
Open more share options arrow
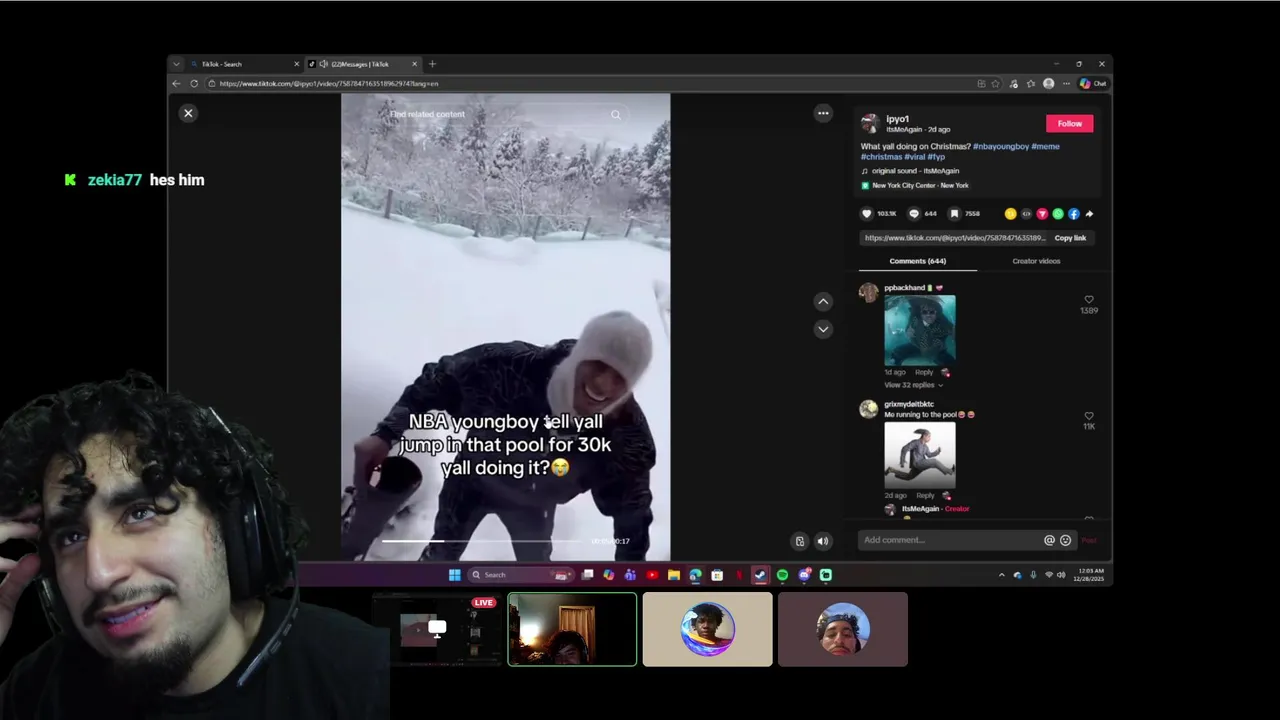click(1089, 213)
